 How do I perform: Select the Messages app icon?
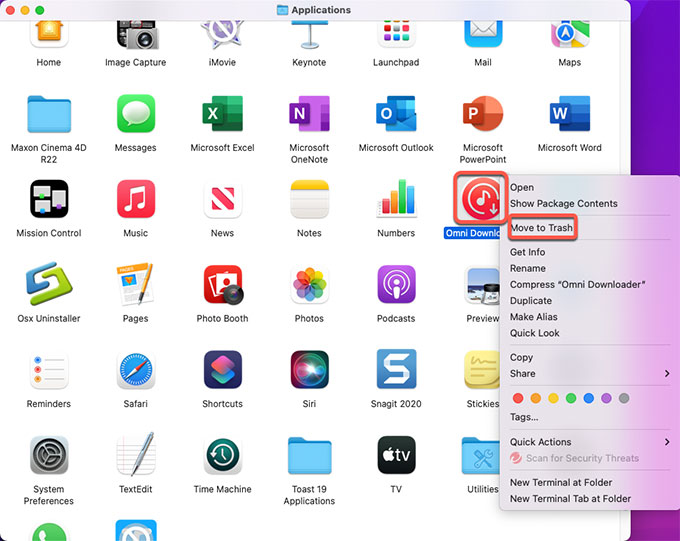136,114
